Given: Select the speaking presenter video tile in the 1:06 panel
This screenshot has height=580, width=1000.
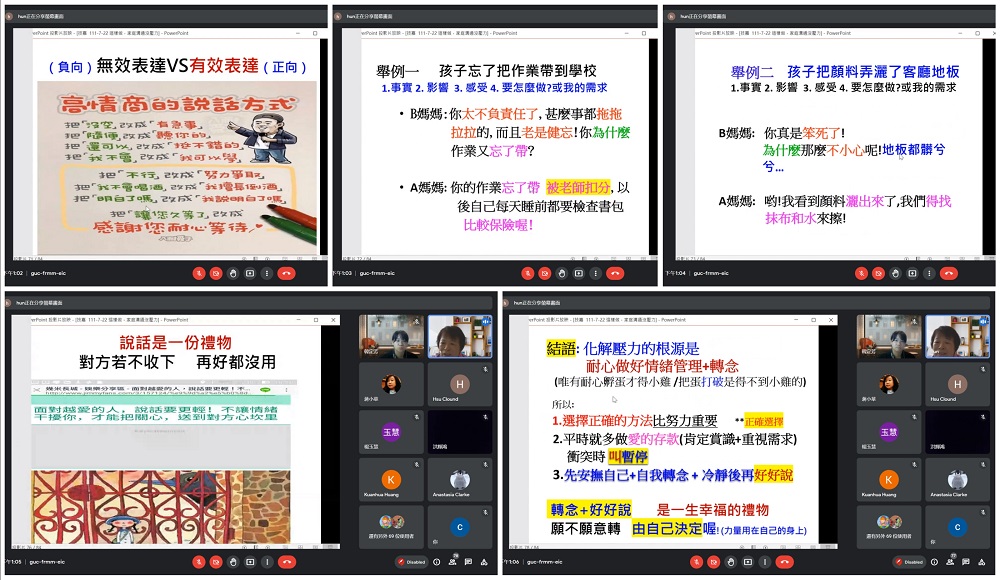Looking at the screenshot, I should tap(957, 336).
